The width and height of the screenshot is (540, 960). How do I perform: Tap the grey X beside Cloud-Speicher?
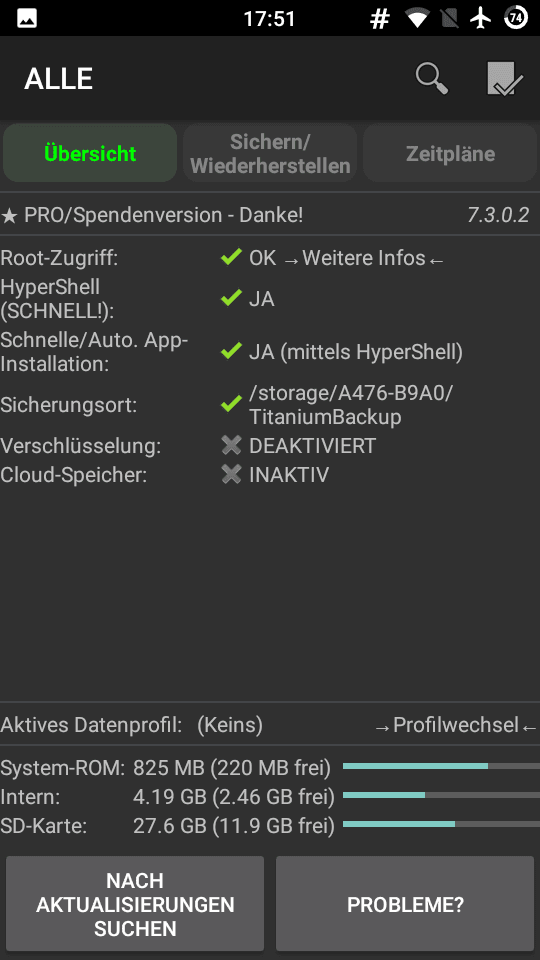pyautogui.click(x=231, y=474)
